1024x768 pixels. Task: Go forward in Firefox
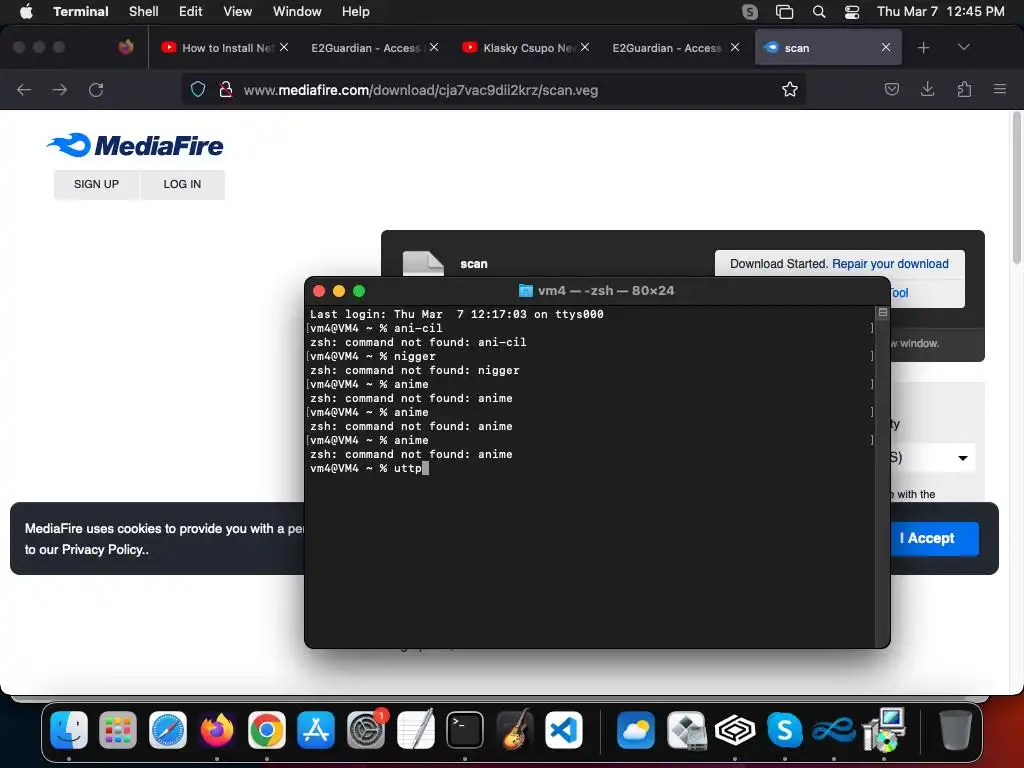pyautogui.click(x=59, y=89)
